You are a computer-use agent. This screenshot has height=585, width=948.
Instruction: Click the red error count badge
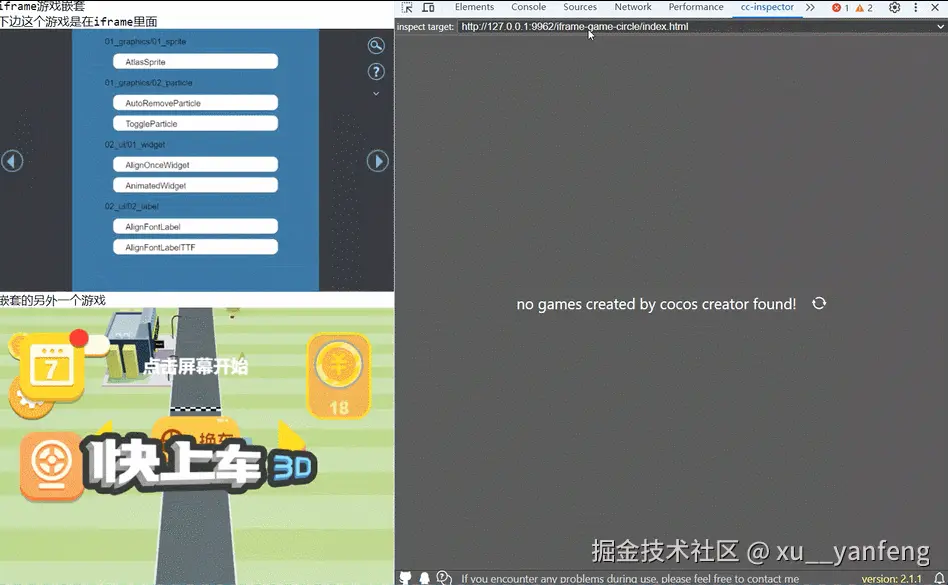[840, 8]
